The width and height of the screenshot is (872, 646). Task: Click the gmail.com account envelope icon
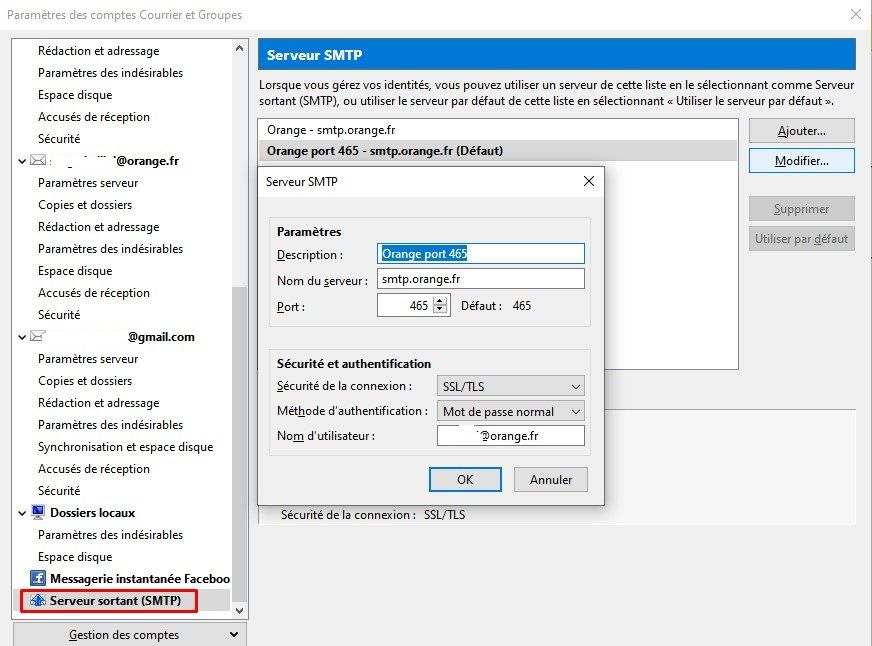click(x=38, y=336)
